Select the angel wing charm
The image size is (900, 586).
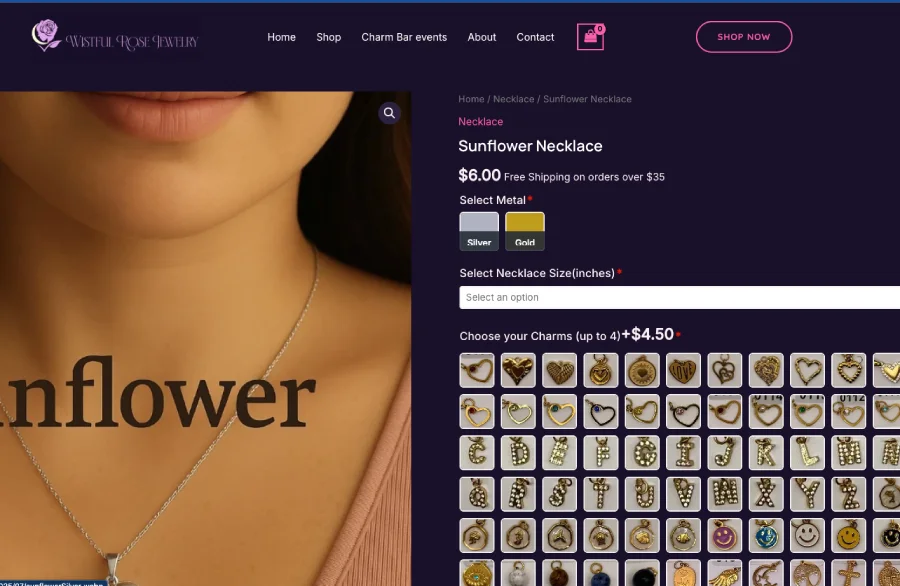pos(724,573)
